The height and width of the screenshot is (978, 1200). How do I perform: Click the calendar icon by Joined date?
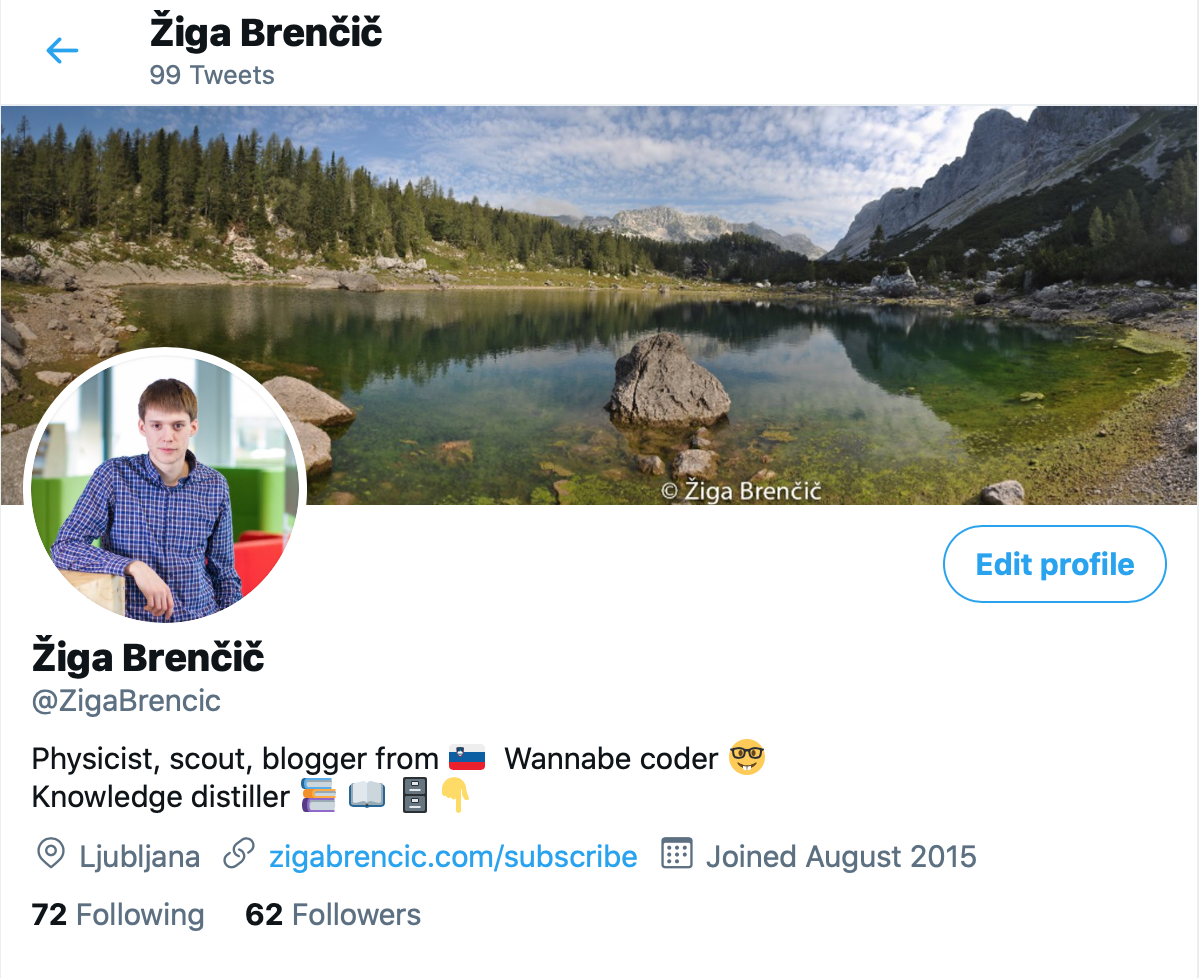pos(677,855)
